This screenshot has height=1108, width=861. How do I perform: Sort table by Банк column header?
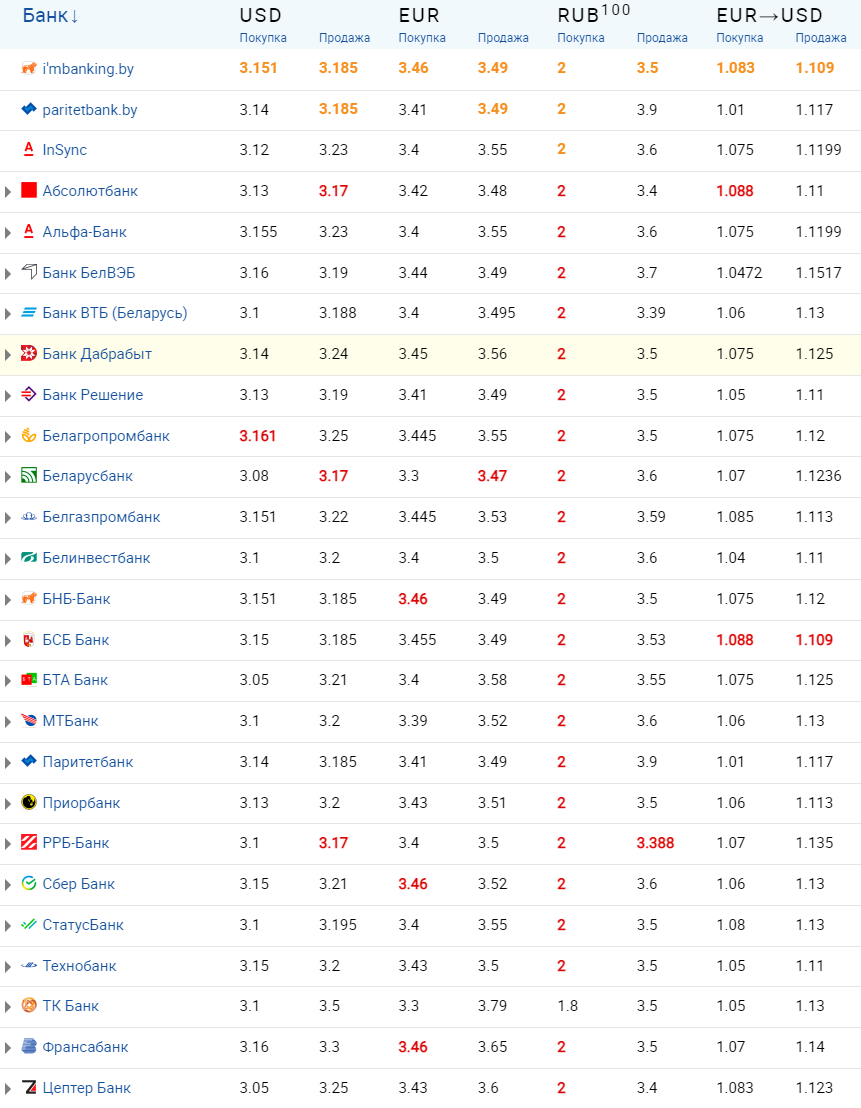pyautogui.click(x=50, y=16)
